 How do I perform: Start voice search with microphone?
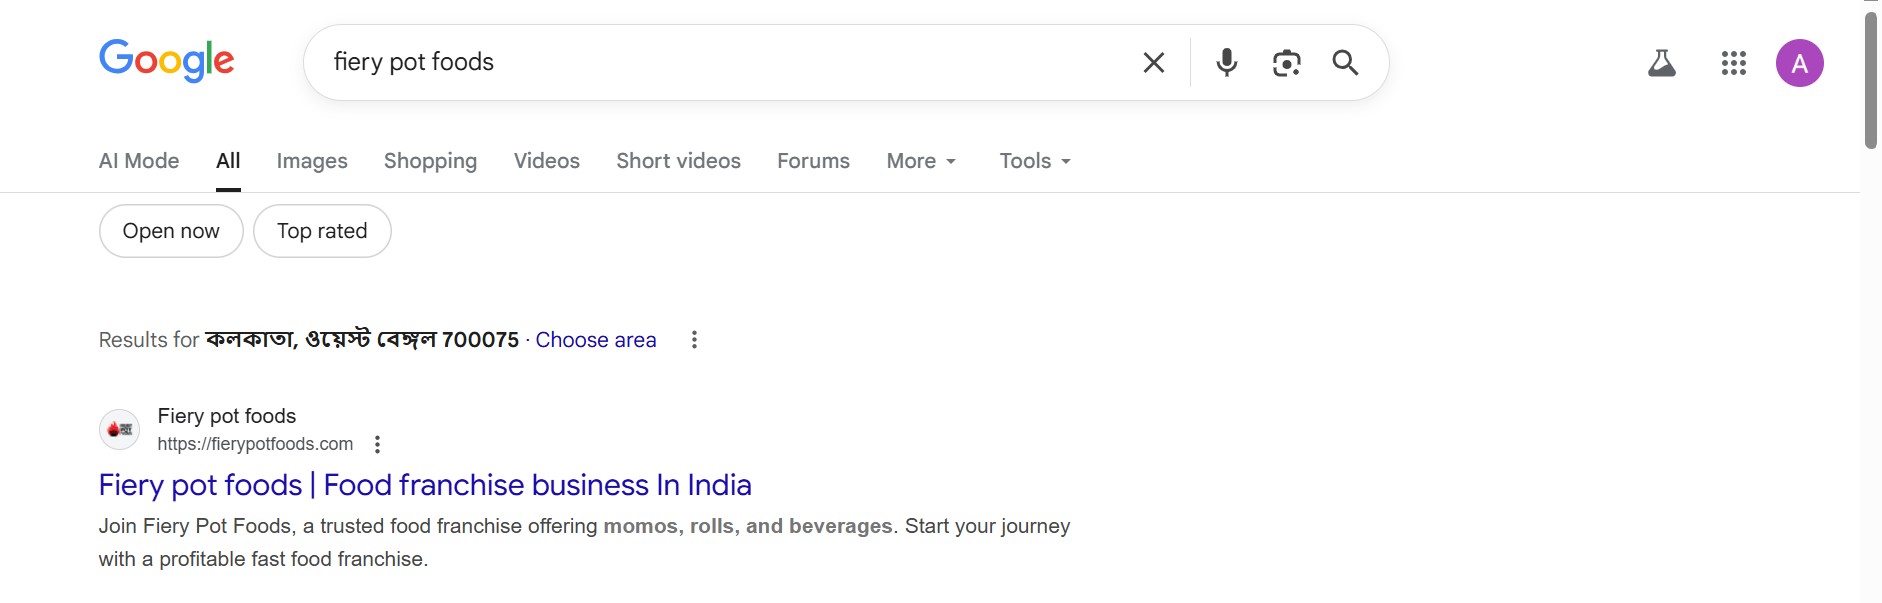click(x=1226, y=63)
